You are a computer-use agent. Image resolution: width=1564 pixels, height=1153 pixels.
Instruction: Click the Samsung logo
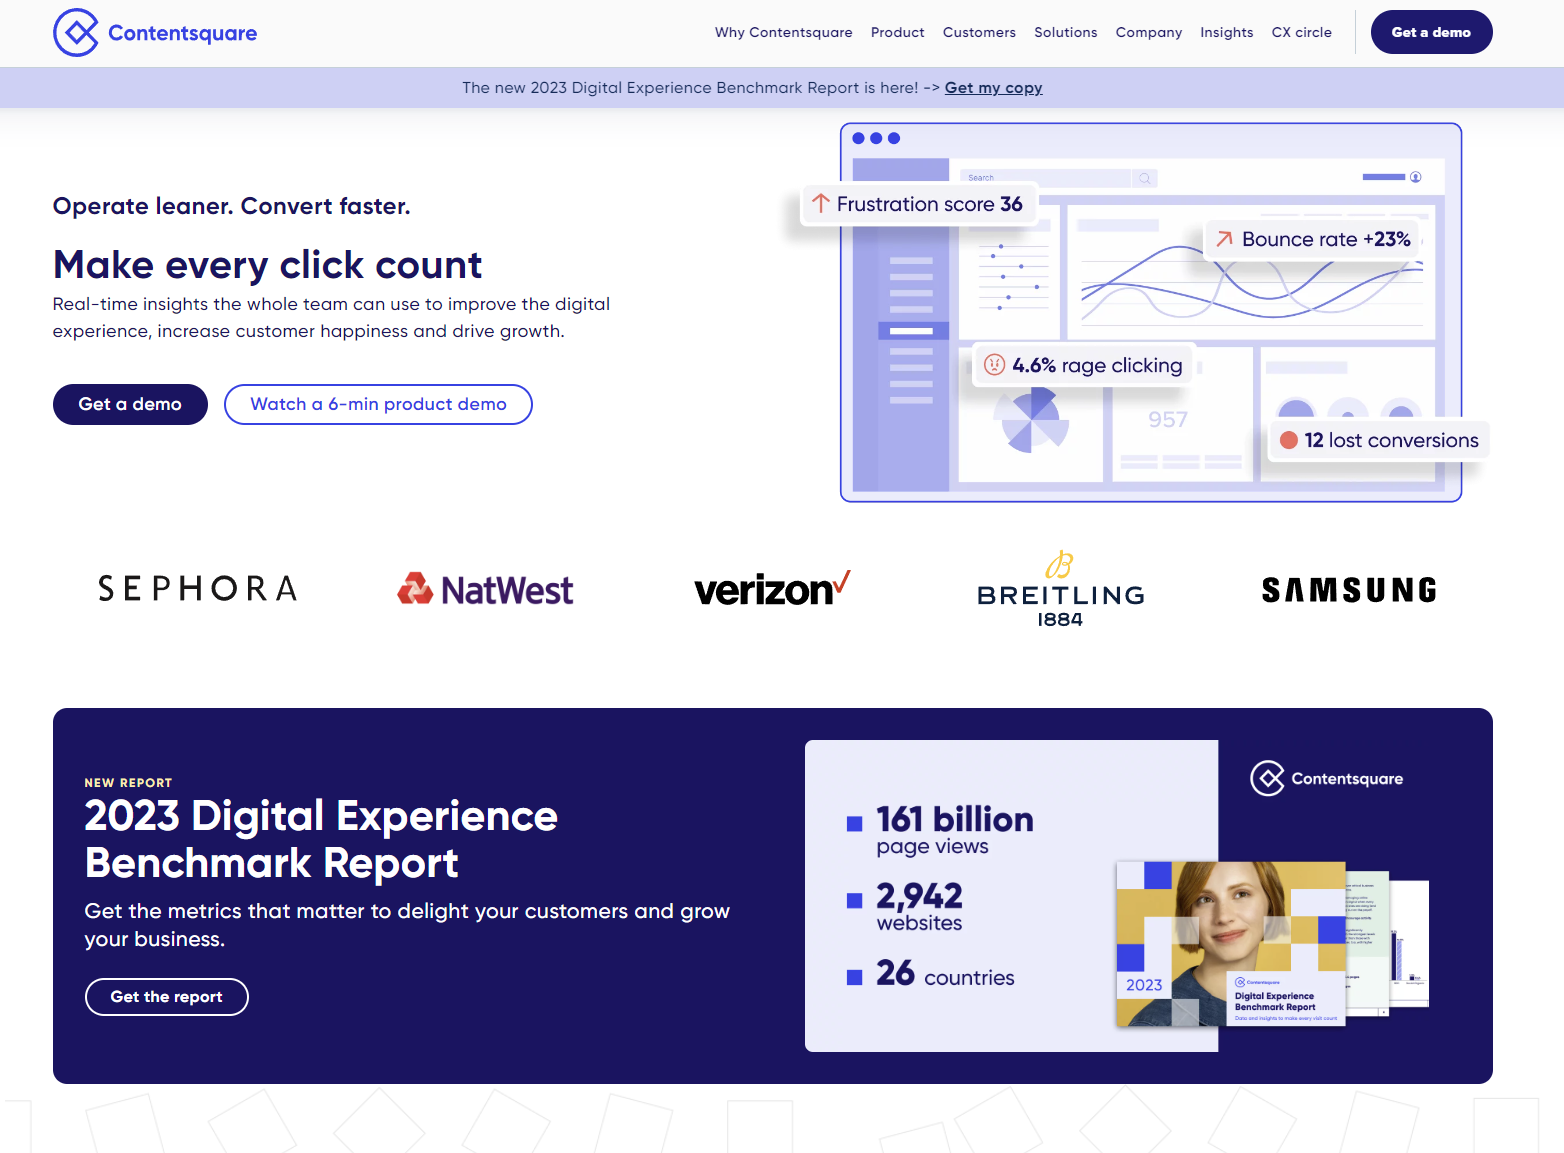point(1349,590)
